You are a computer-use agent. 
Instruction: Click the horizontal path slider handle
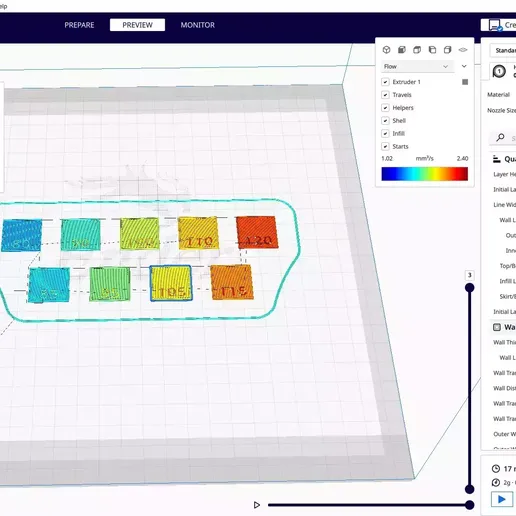click(470, 505)
